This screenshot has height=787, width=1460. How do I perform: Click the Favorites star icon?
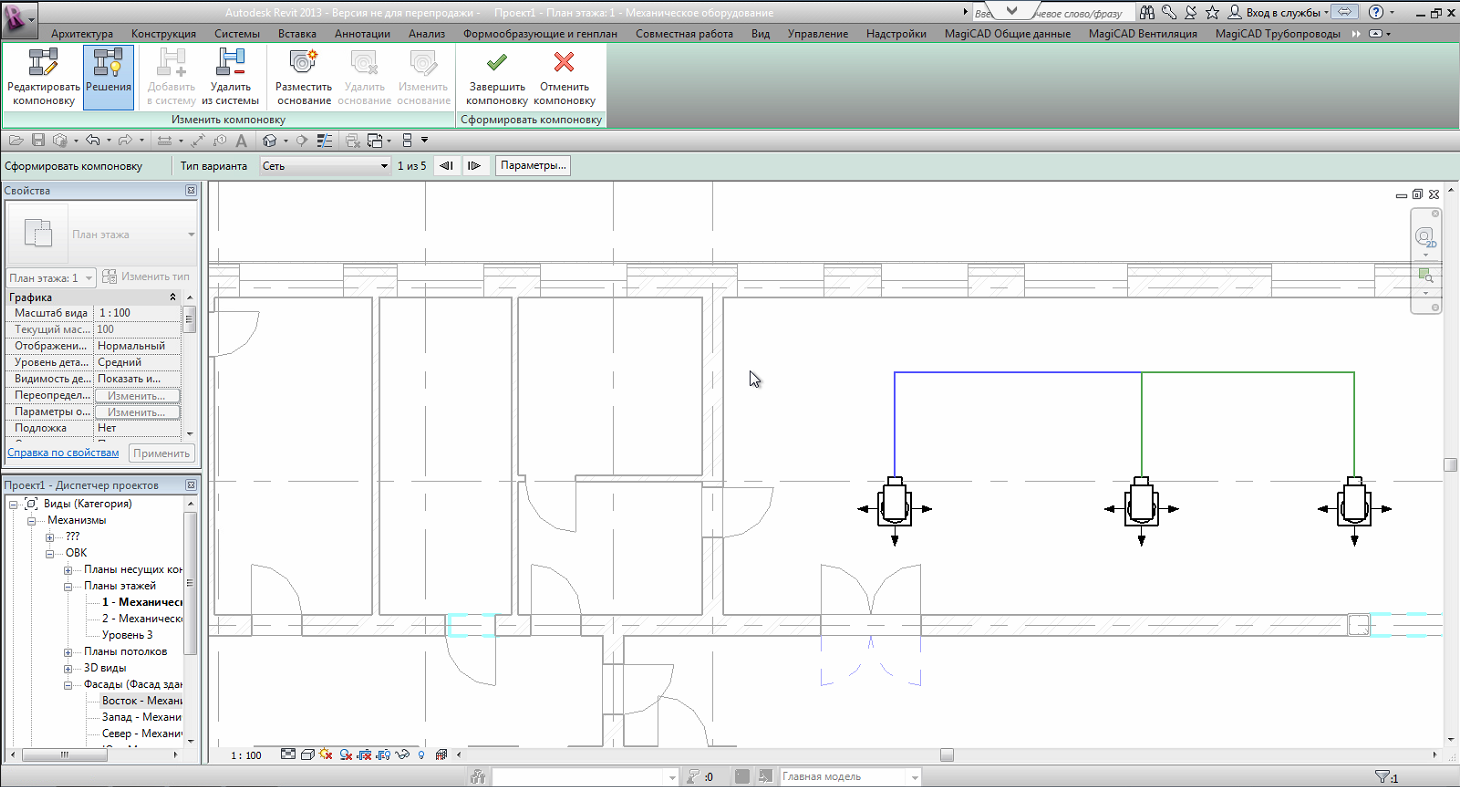click(1212, 12)
